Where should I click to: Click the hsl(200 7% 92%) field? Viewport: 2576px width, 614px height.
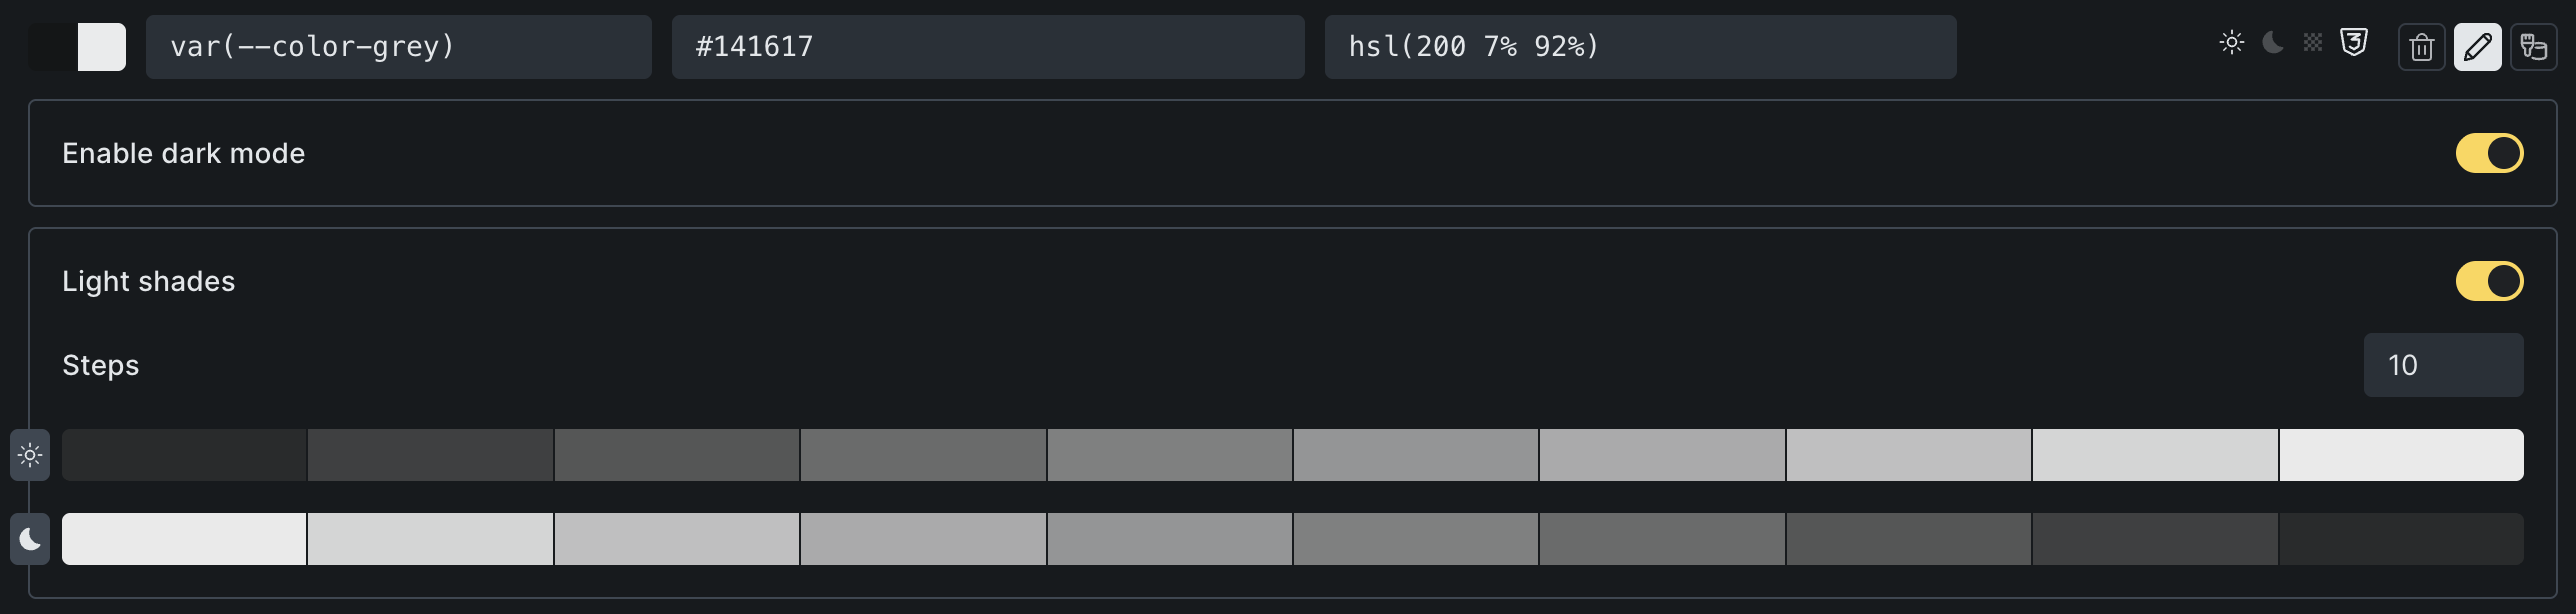[1640, 47]
